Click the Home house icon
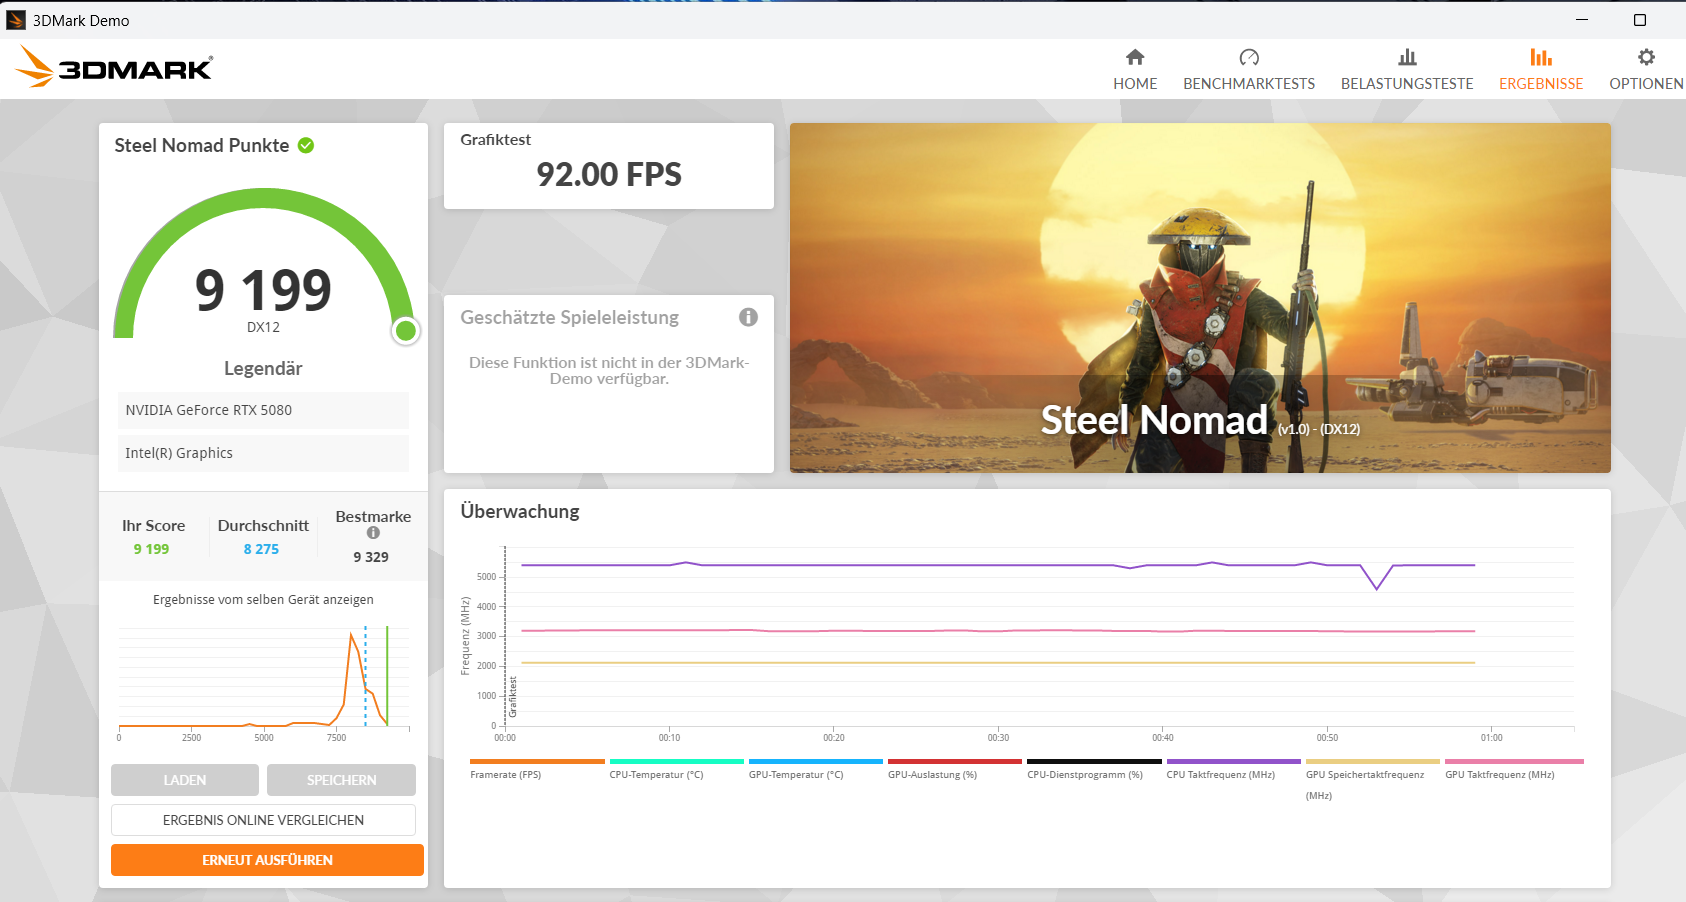Viewport: 1686px width, 902px height. pos(1135,57)
